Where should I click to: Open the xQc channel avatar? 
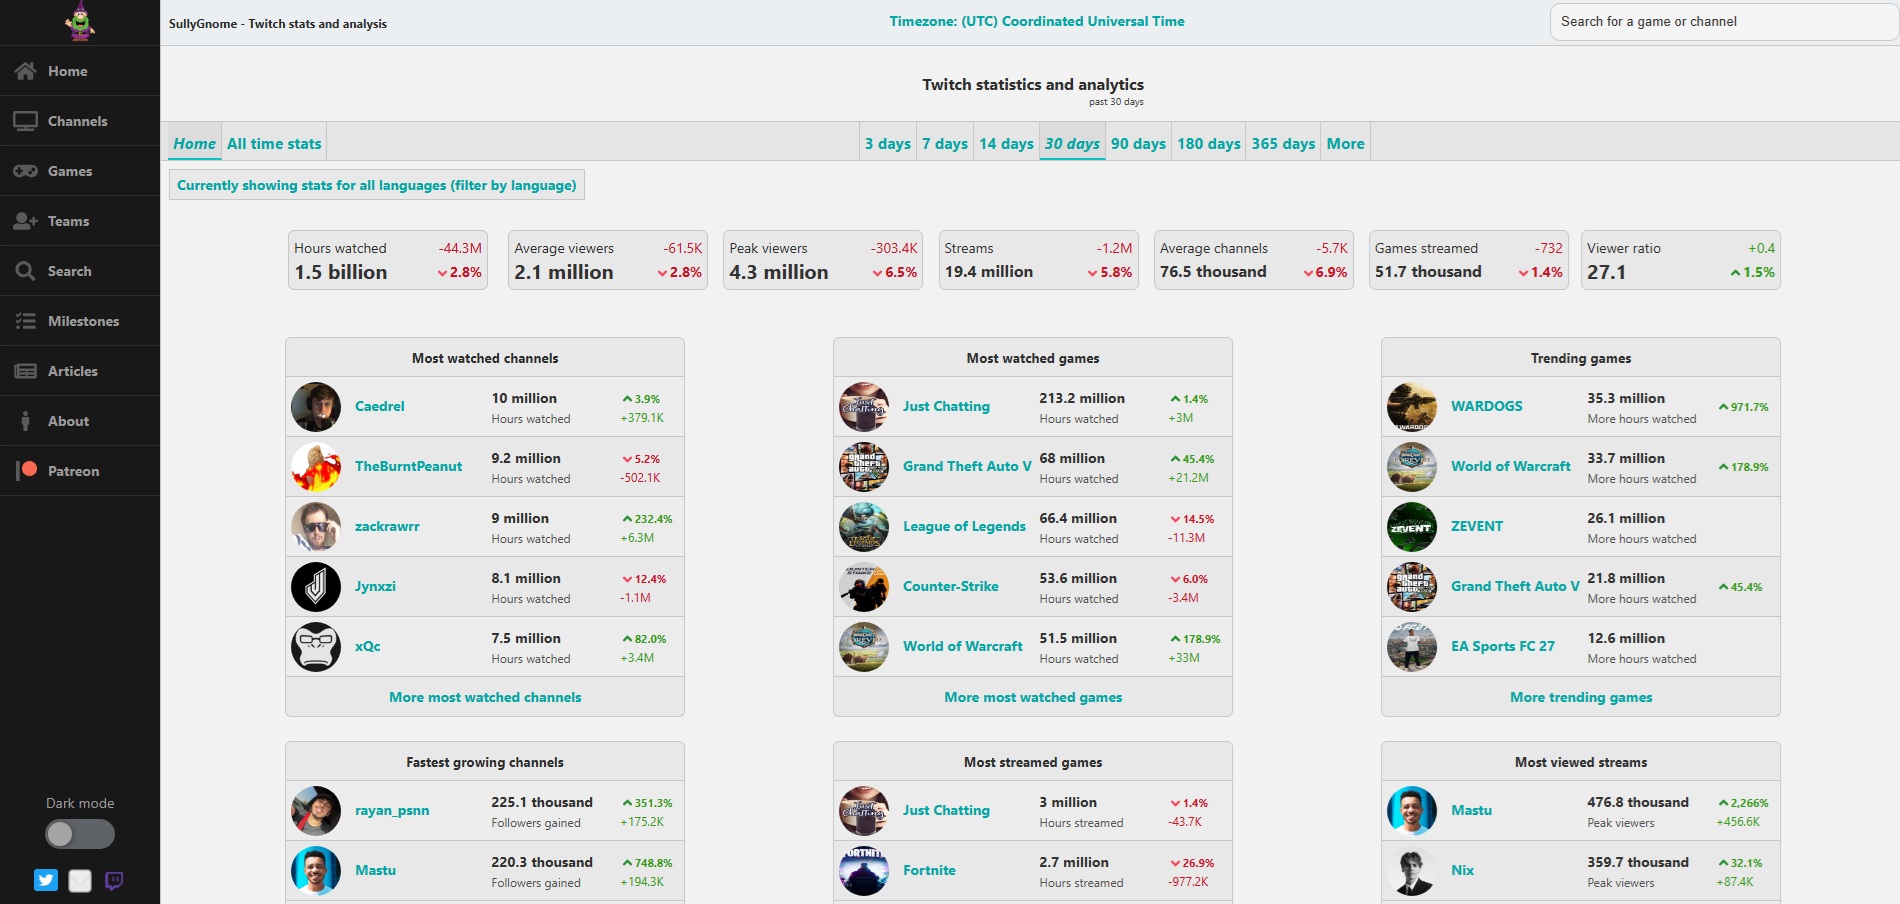click(x=316, y=647)
